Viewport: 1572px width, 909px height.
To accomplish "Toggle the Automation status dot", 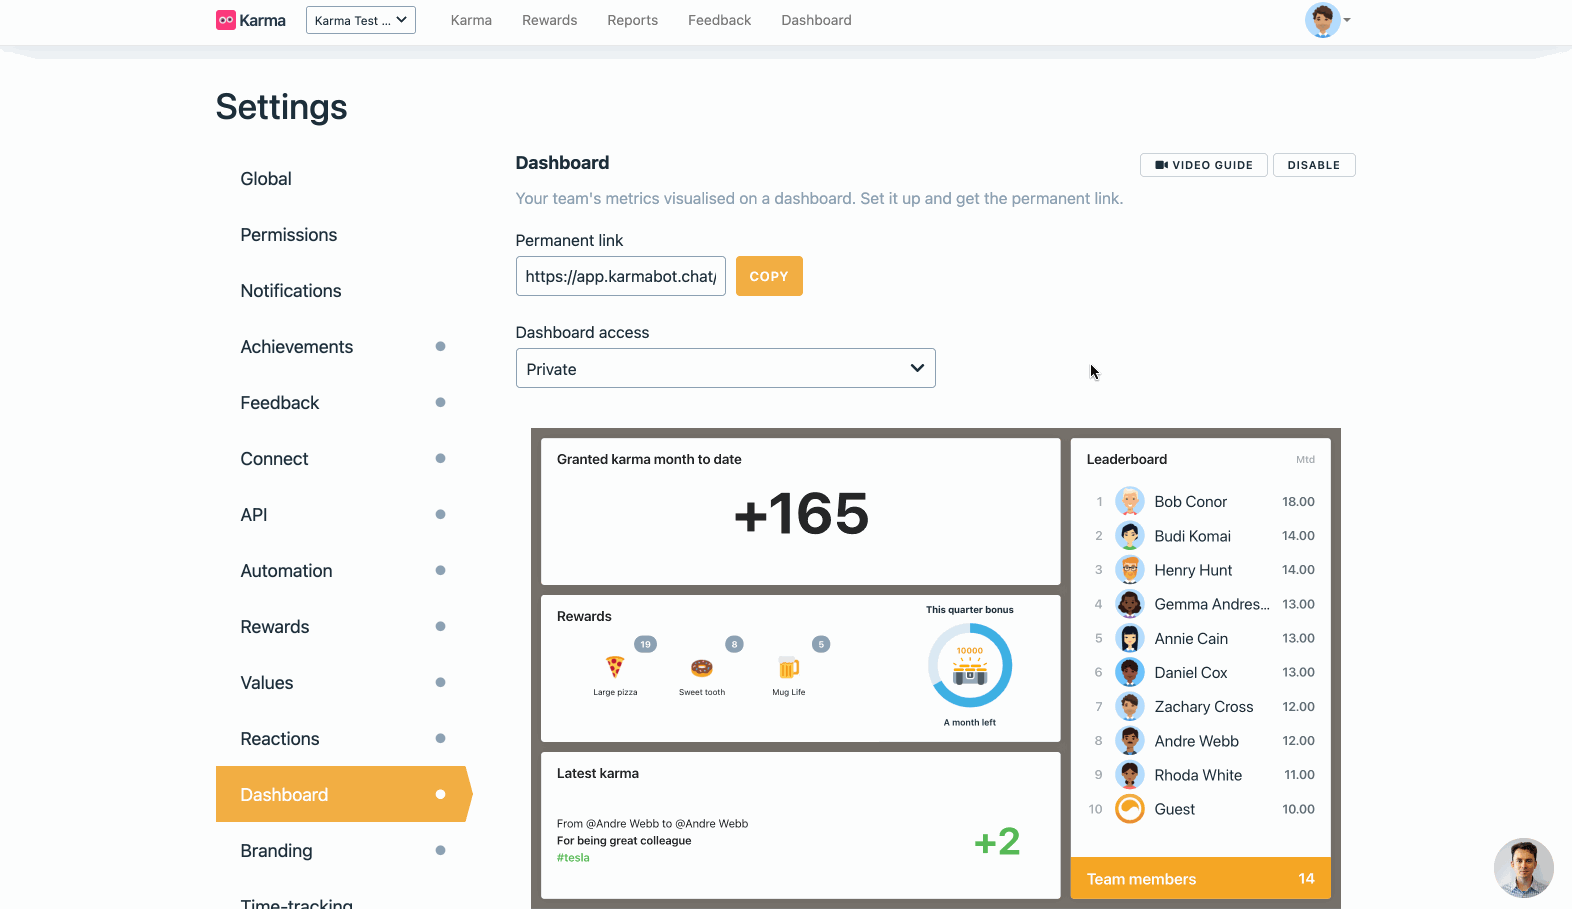I will (x=440, y=570).
